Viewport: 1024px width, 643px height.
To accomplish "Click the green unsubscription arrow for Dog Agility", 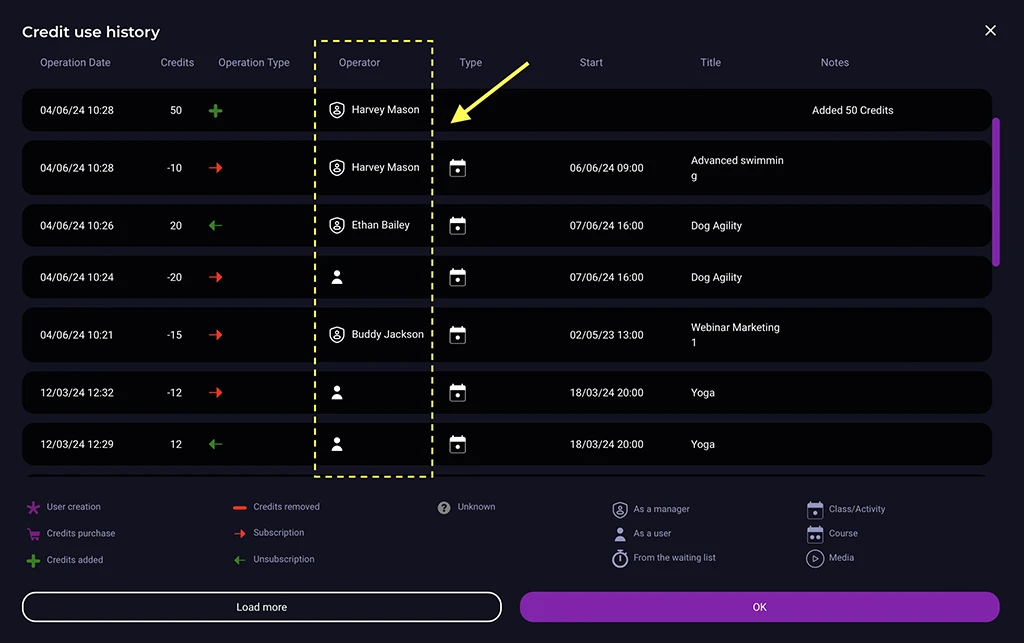I will 215,226.
